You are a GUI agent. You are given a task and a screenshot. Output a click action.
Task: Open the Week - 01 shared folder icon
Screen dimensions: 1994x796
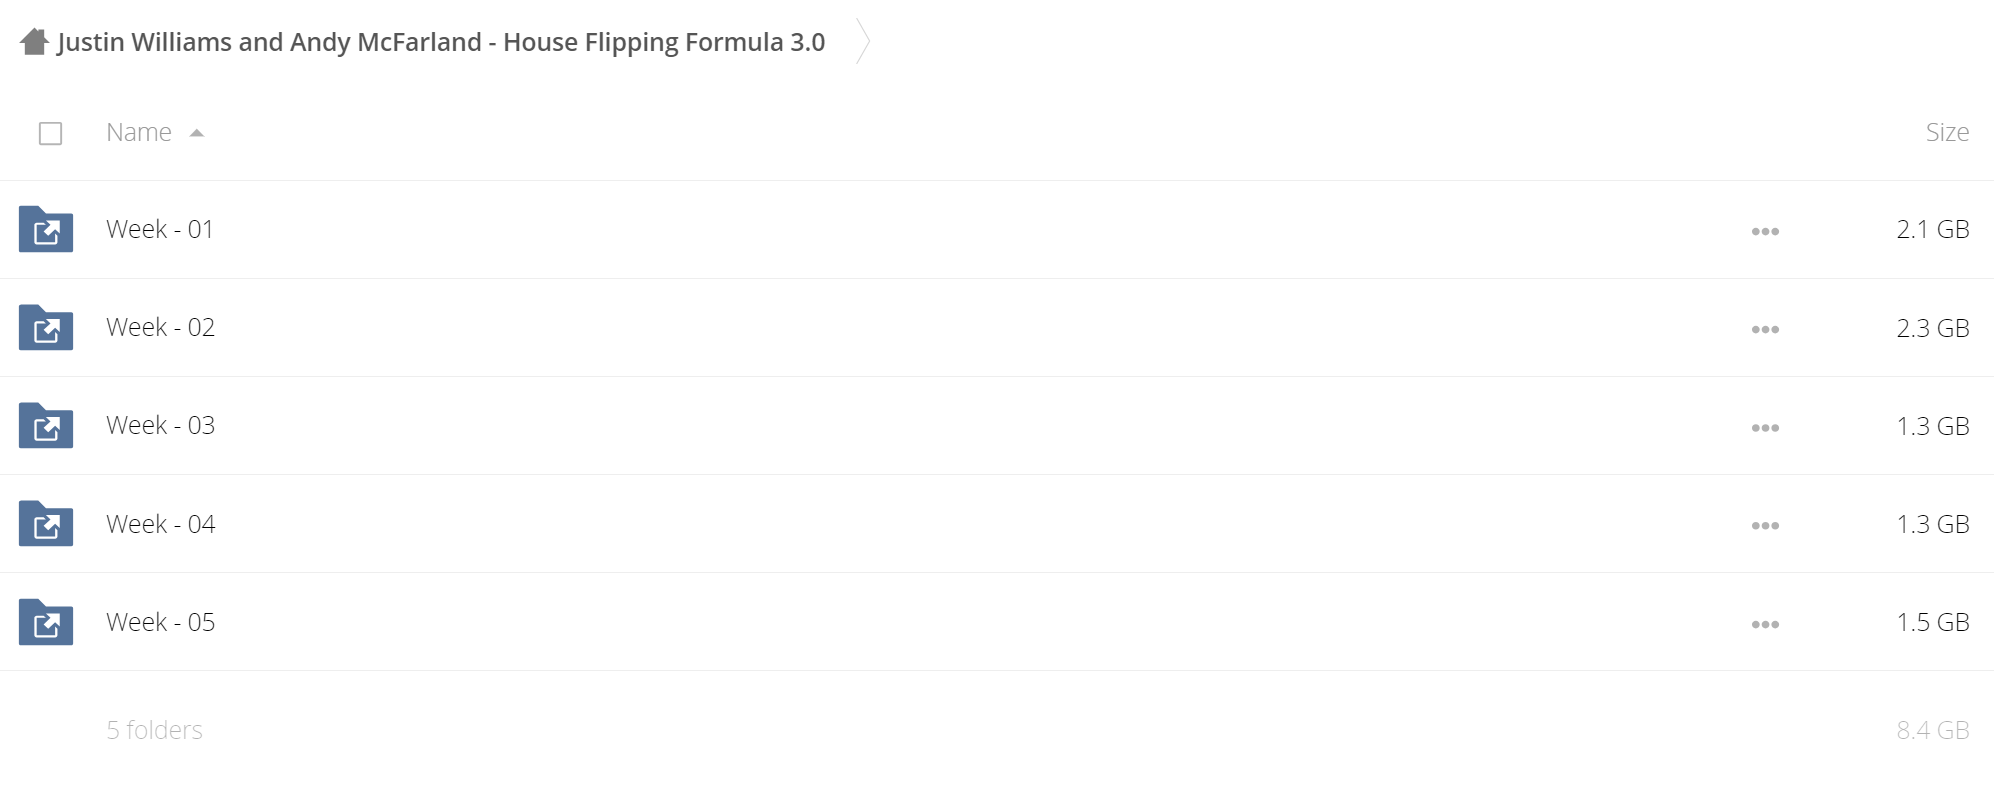pos(46,229)
